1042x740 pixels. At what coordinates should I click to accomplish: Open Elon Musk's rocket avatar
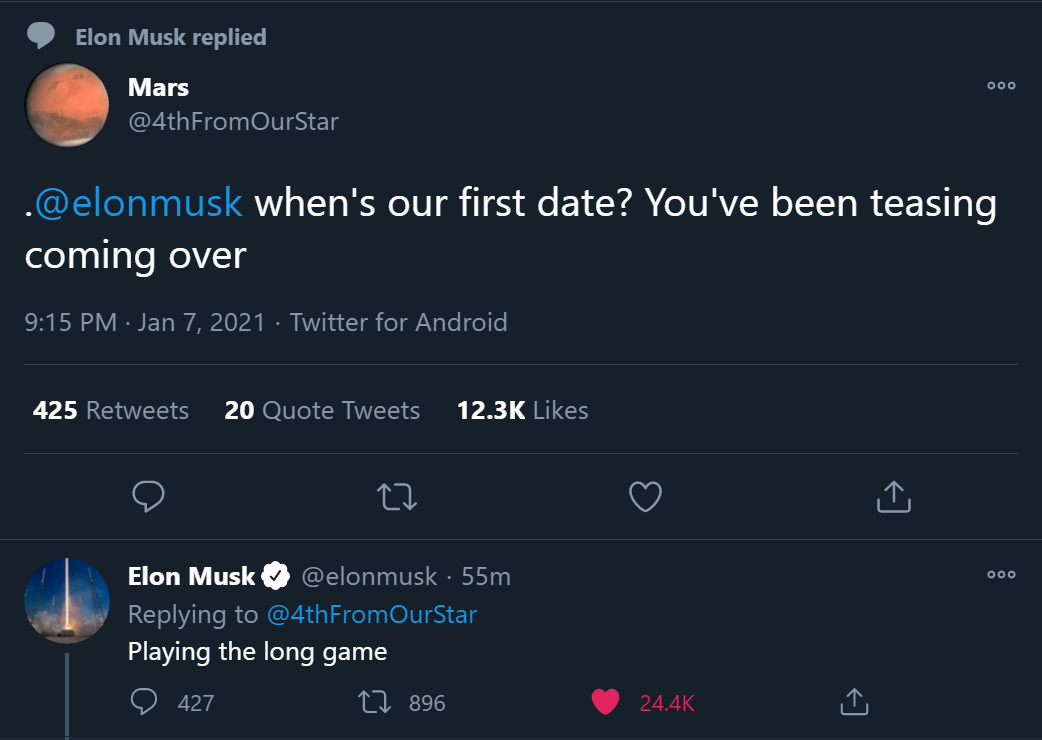point(67,600)
